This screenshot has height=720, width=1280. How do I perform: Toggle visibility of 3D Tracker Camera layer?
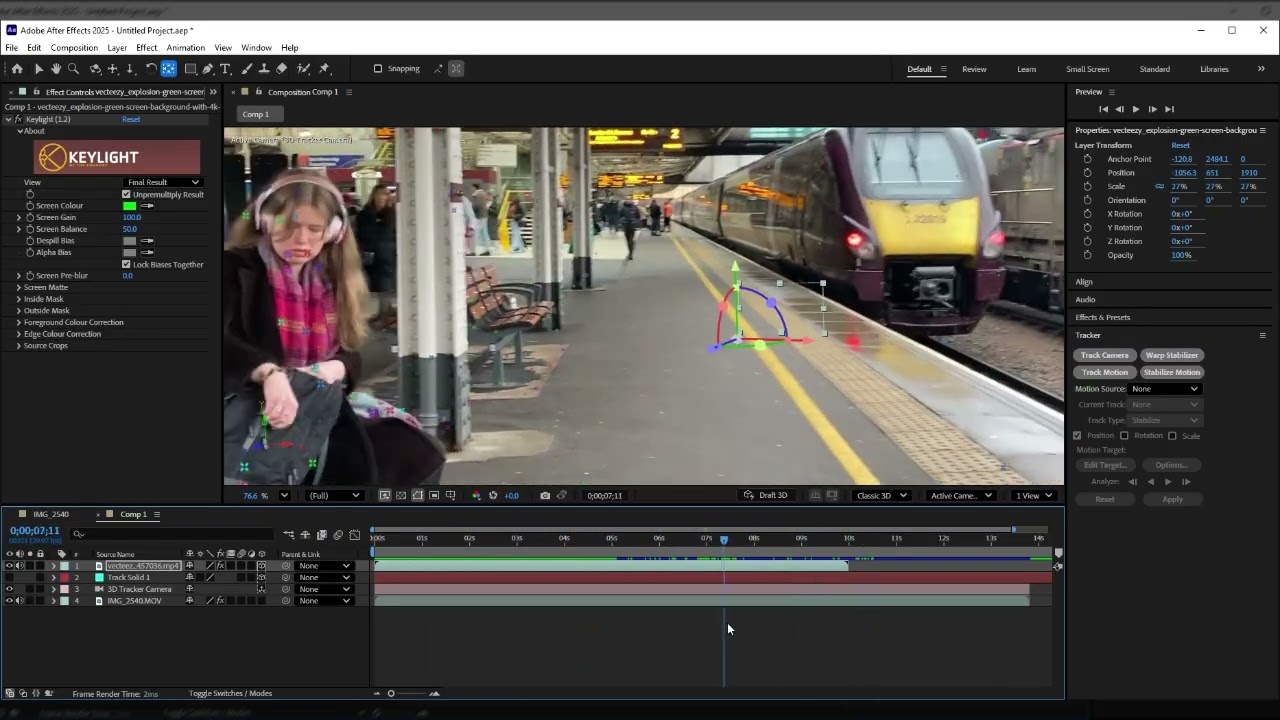tap(9, 589)
